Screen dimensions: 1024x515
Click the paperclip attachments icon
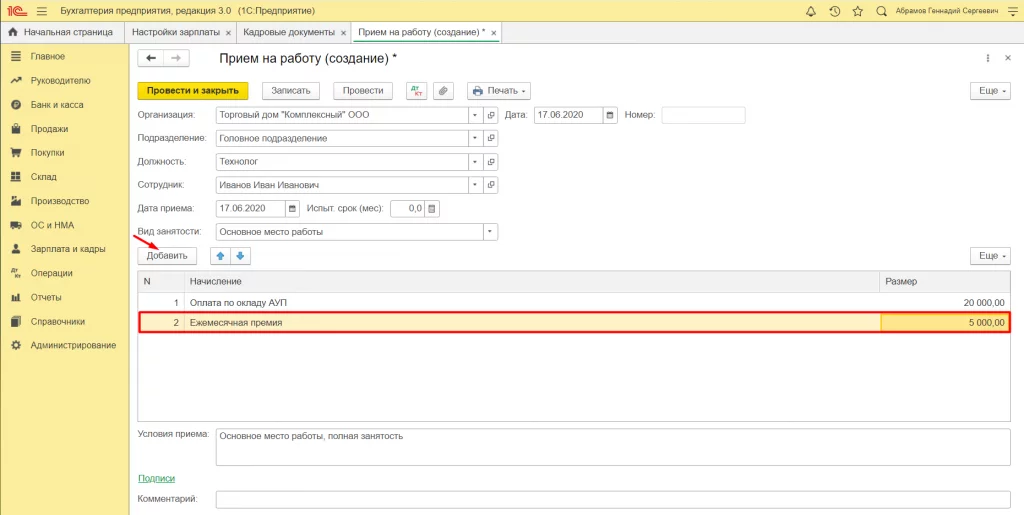pyautogui.click(x=443, y=91)
